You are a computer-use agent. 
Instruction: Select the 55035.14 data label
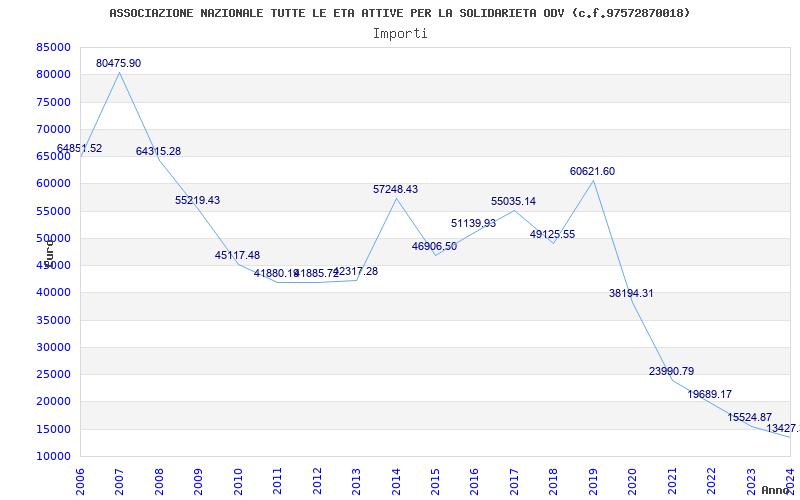(x=513, y=202)
